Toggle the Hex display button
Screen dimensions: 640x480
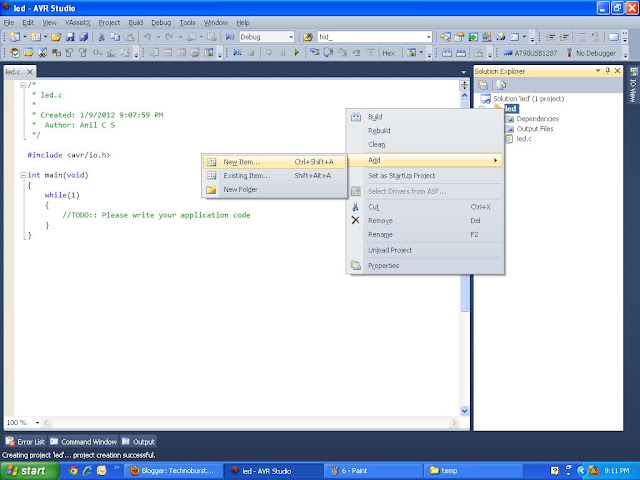389,53
